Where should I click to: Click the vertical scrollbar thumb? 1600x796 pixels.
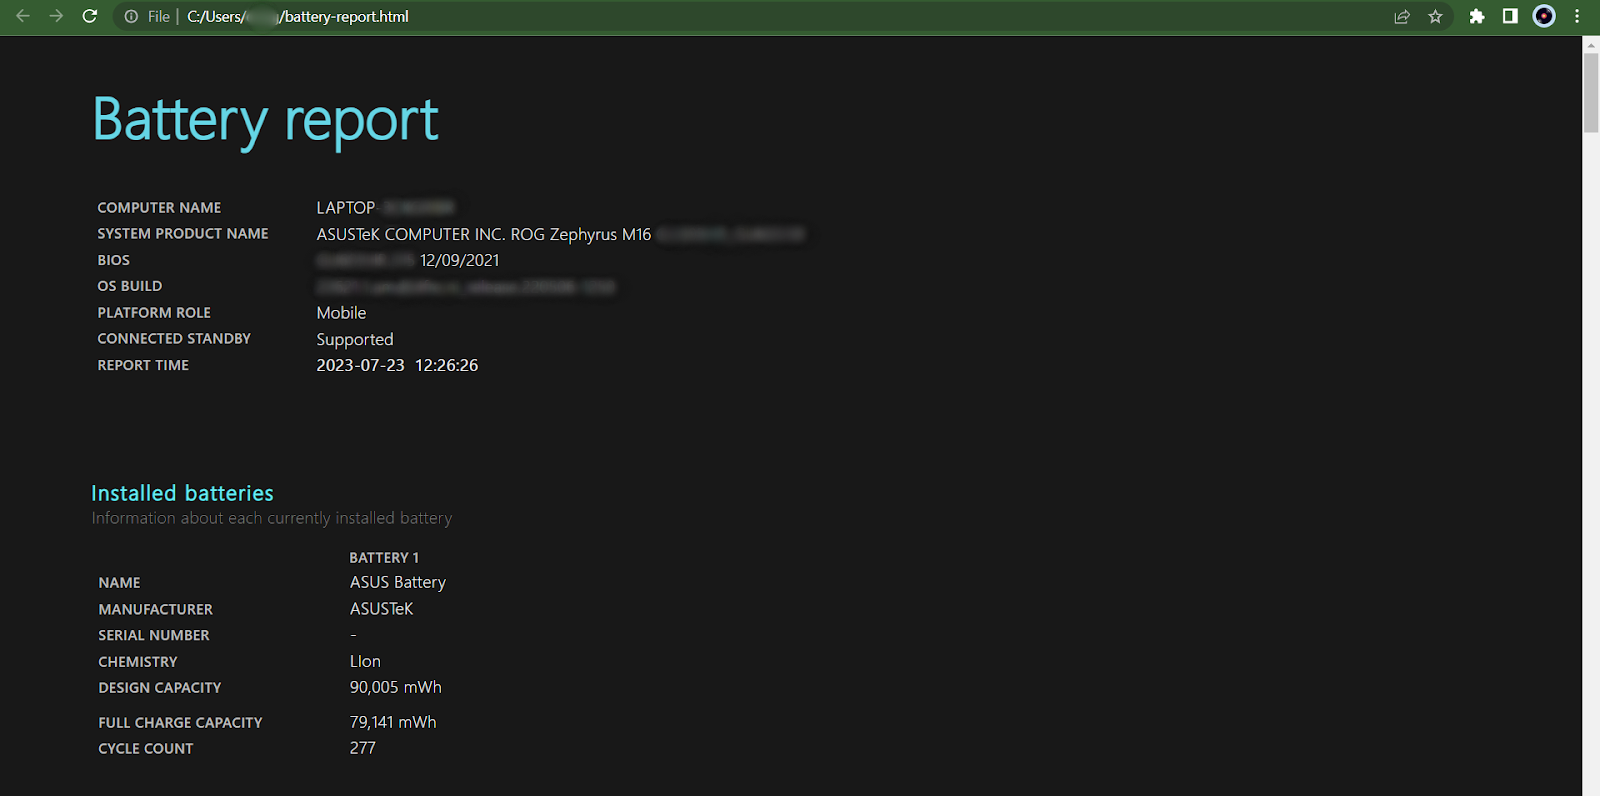click(x=1591, y=93)
